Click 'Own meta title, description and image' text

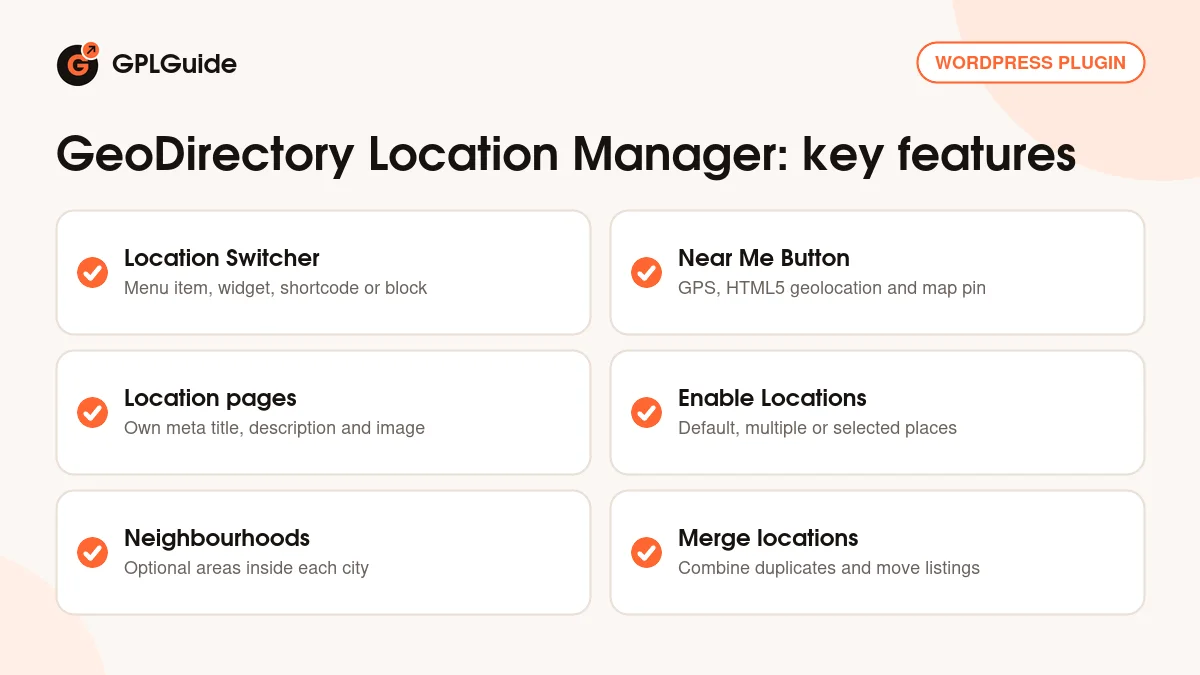pyautogui.click(x=274, y=428)
